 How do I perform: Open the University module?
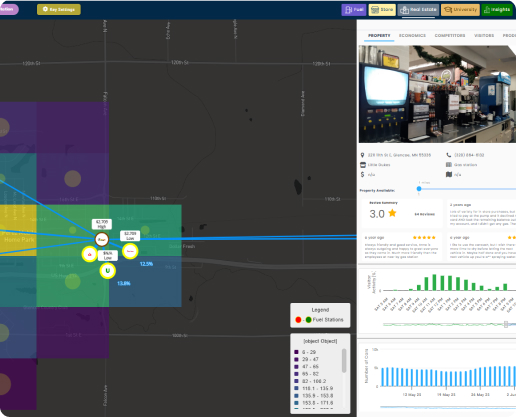pyautogui.click(x=460, y=10)
